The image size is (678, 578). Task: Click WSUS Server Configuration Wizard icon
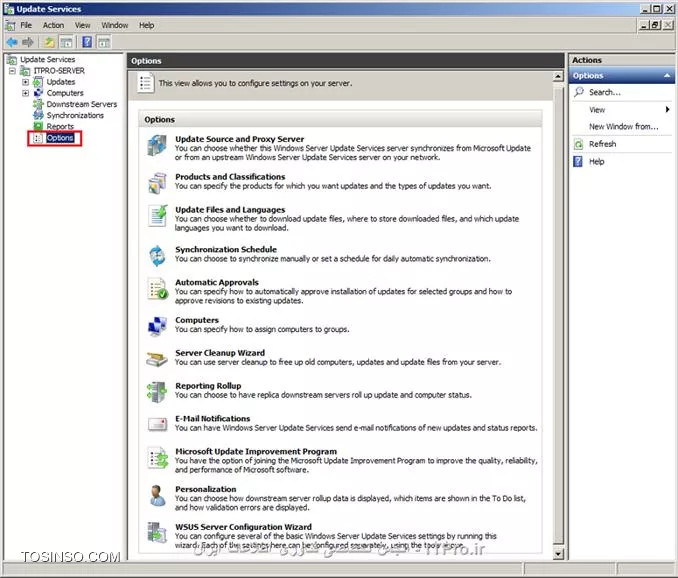click(157, 533)
